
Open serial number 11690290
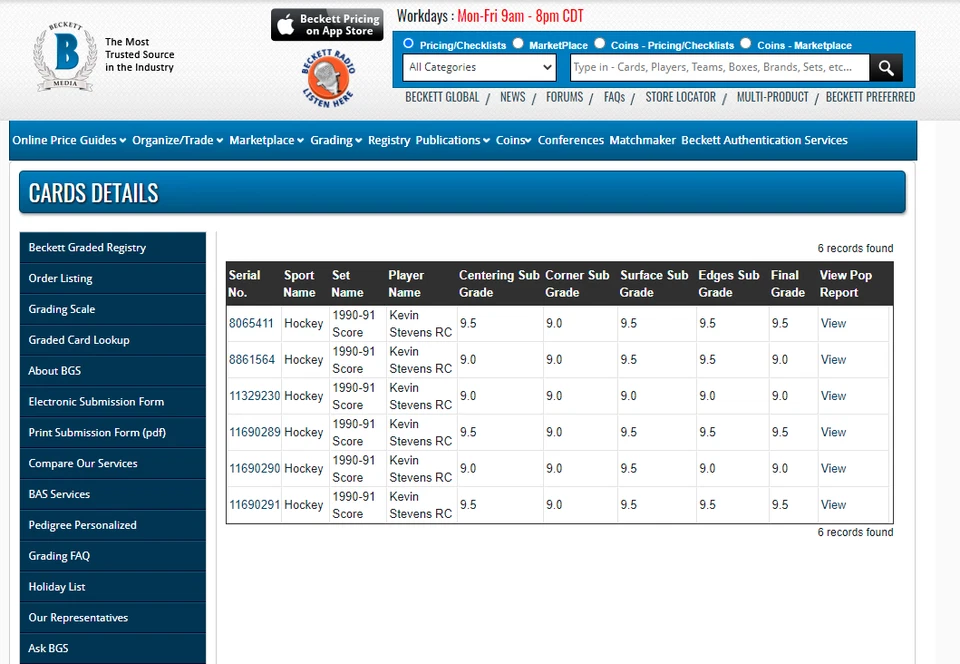(x=255, y=468)
